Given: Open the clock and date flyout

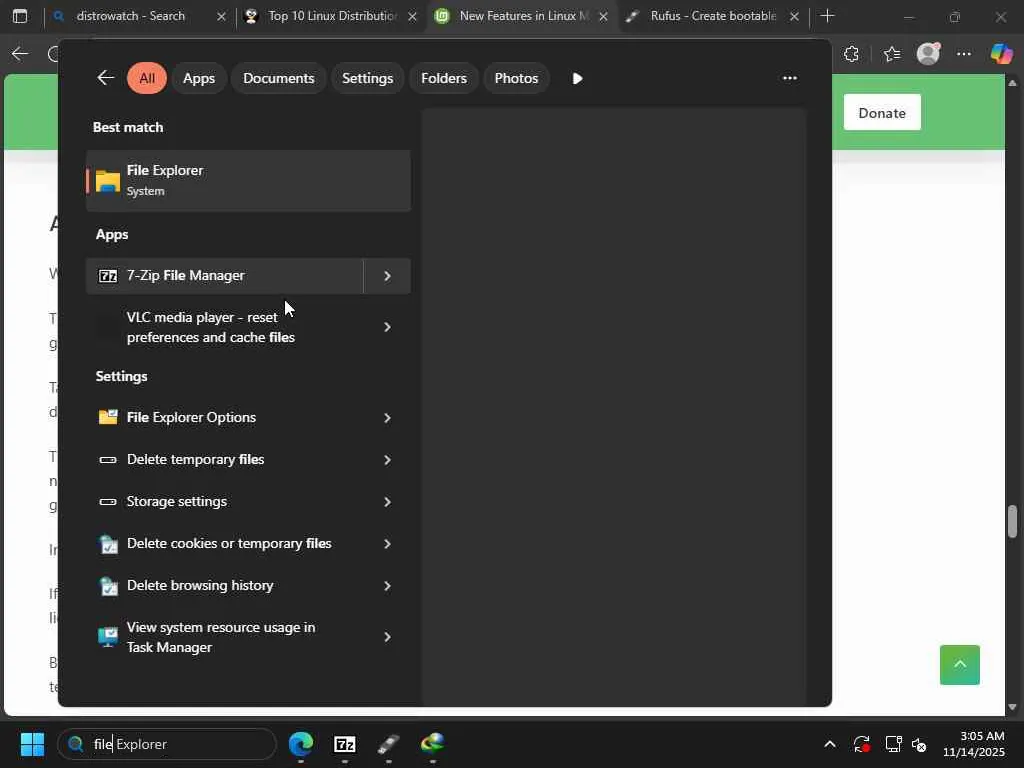Looking at the screenshot, I should (x=974, y=744).
